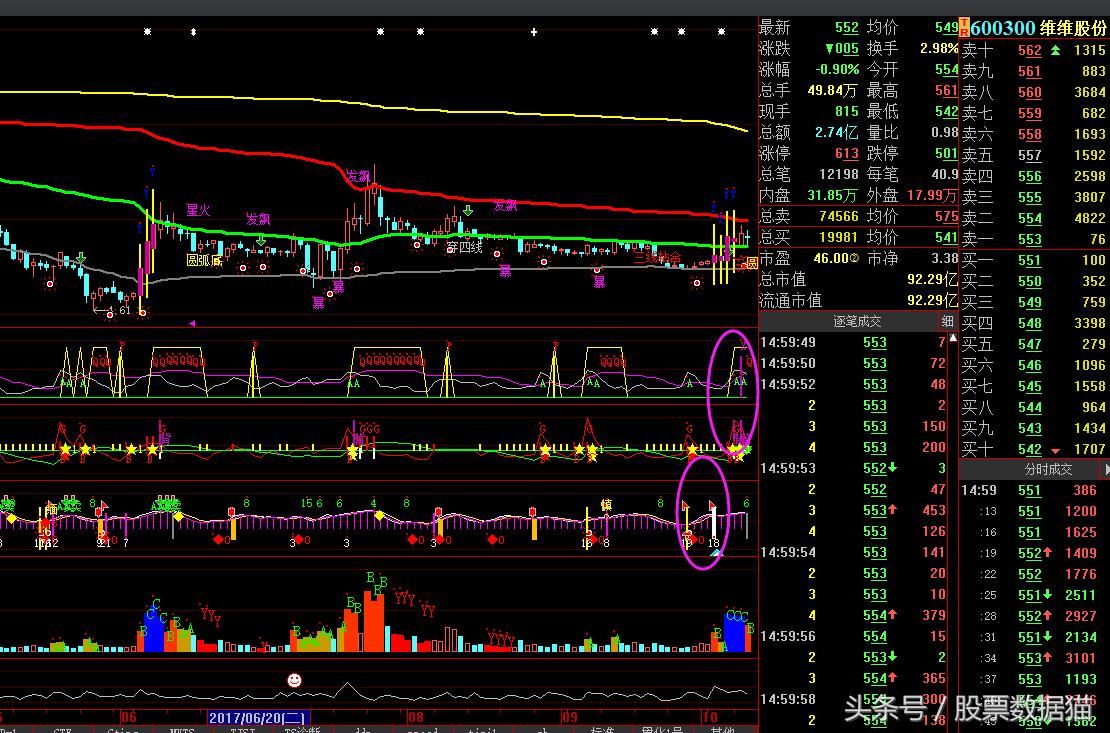
Task: Click the scroll-up arrow of the 逐笔成交 list
Action: pos(953,338)
